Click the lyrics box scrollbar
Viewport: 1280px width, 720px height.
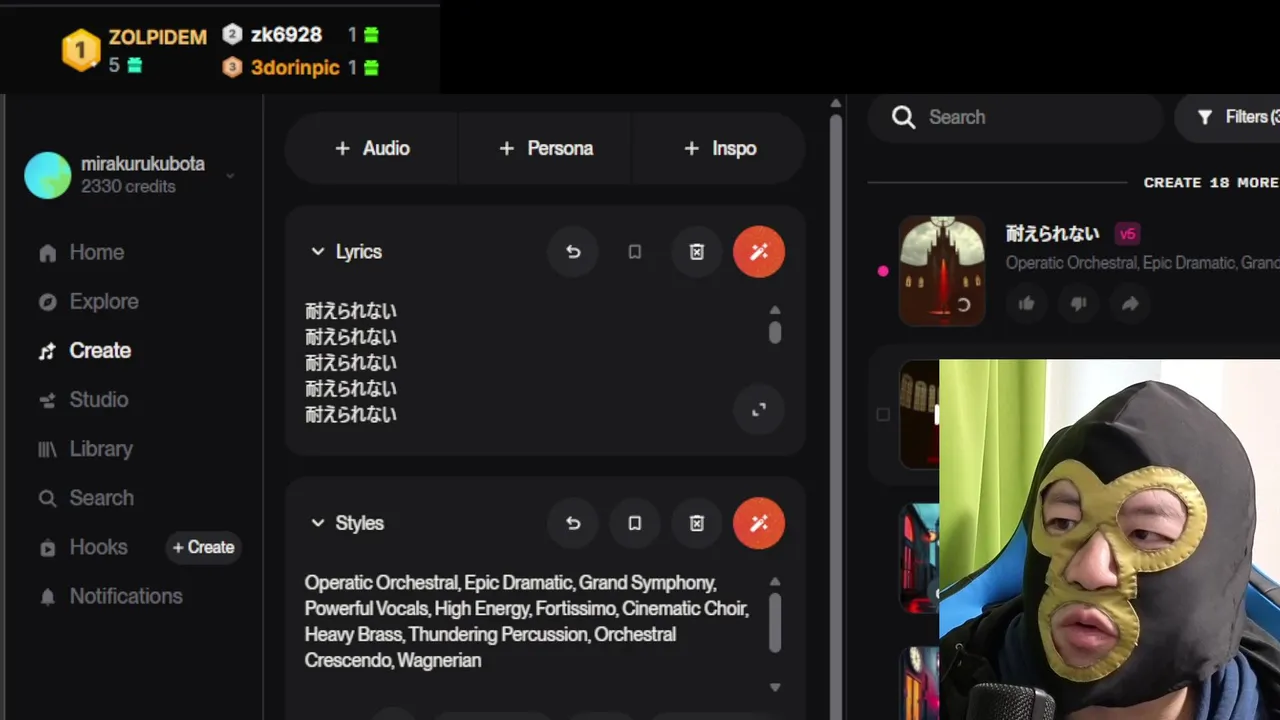(x=775, y=332)
